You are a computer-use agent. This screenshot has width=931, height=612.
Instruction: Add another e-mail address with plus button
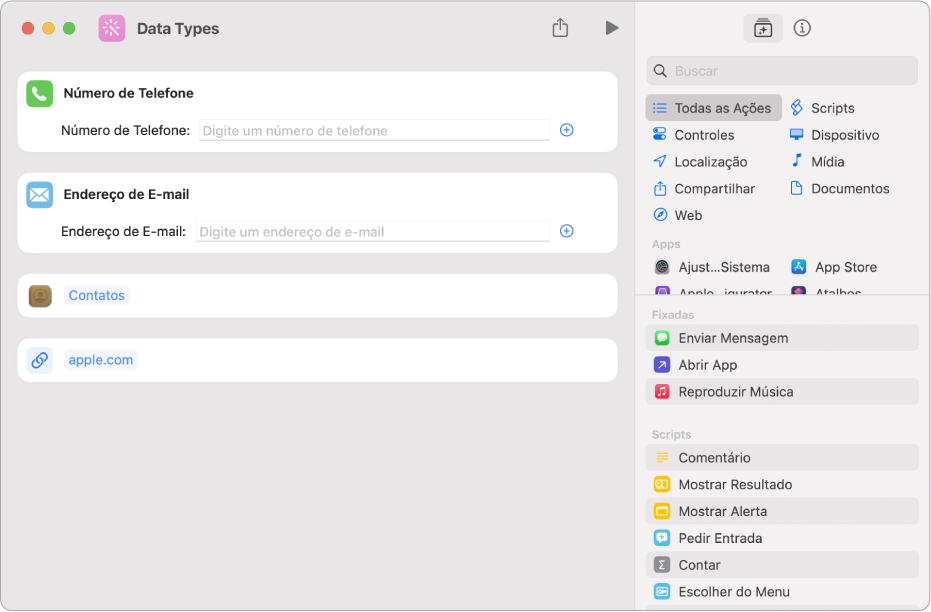(566, 231)
